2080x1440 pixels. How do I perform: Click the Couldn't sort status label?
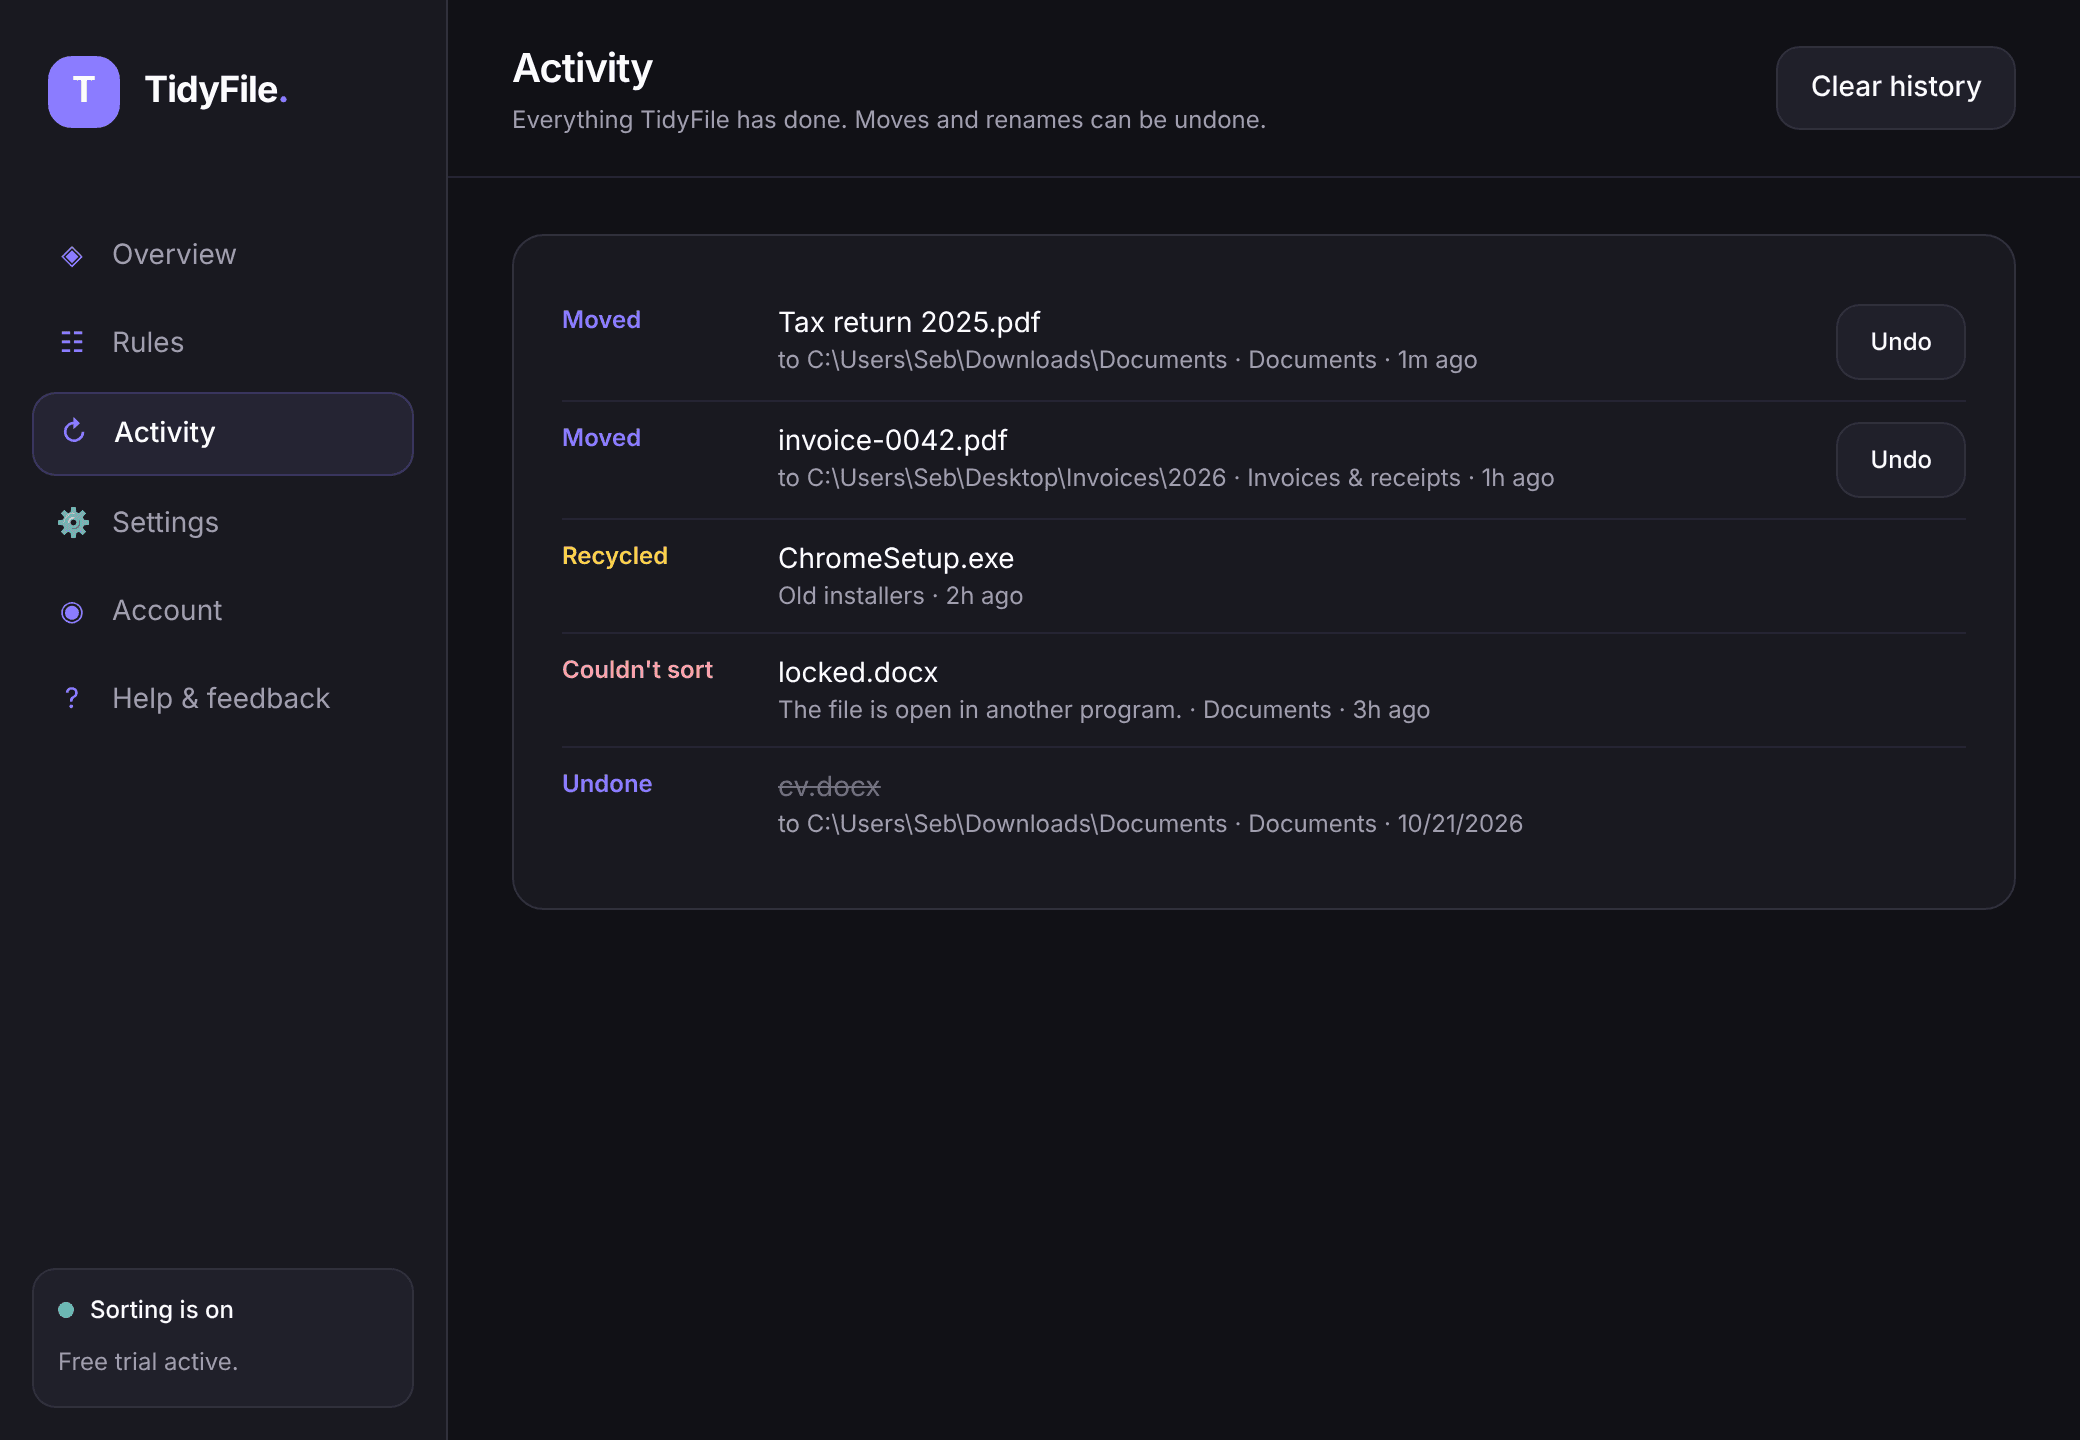click(638, 670)
